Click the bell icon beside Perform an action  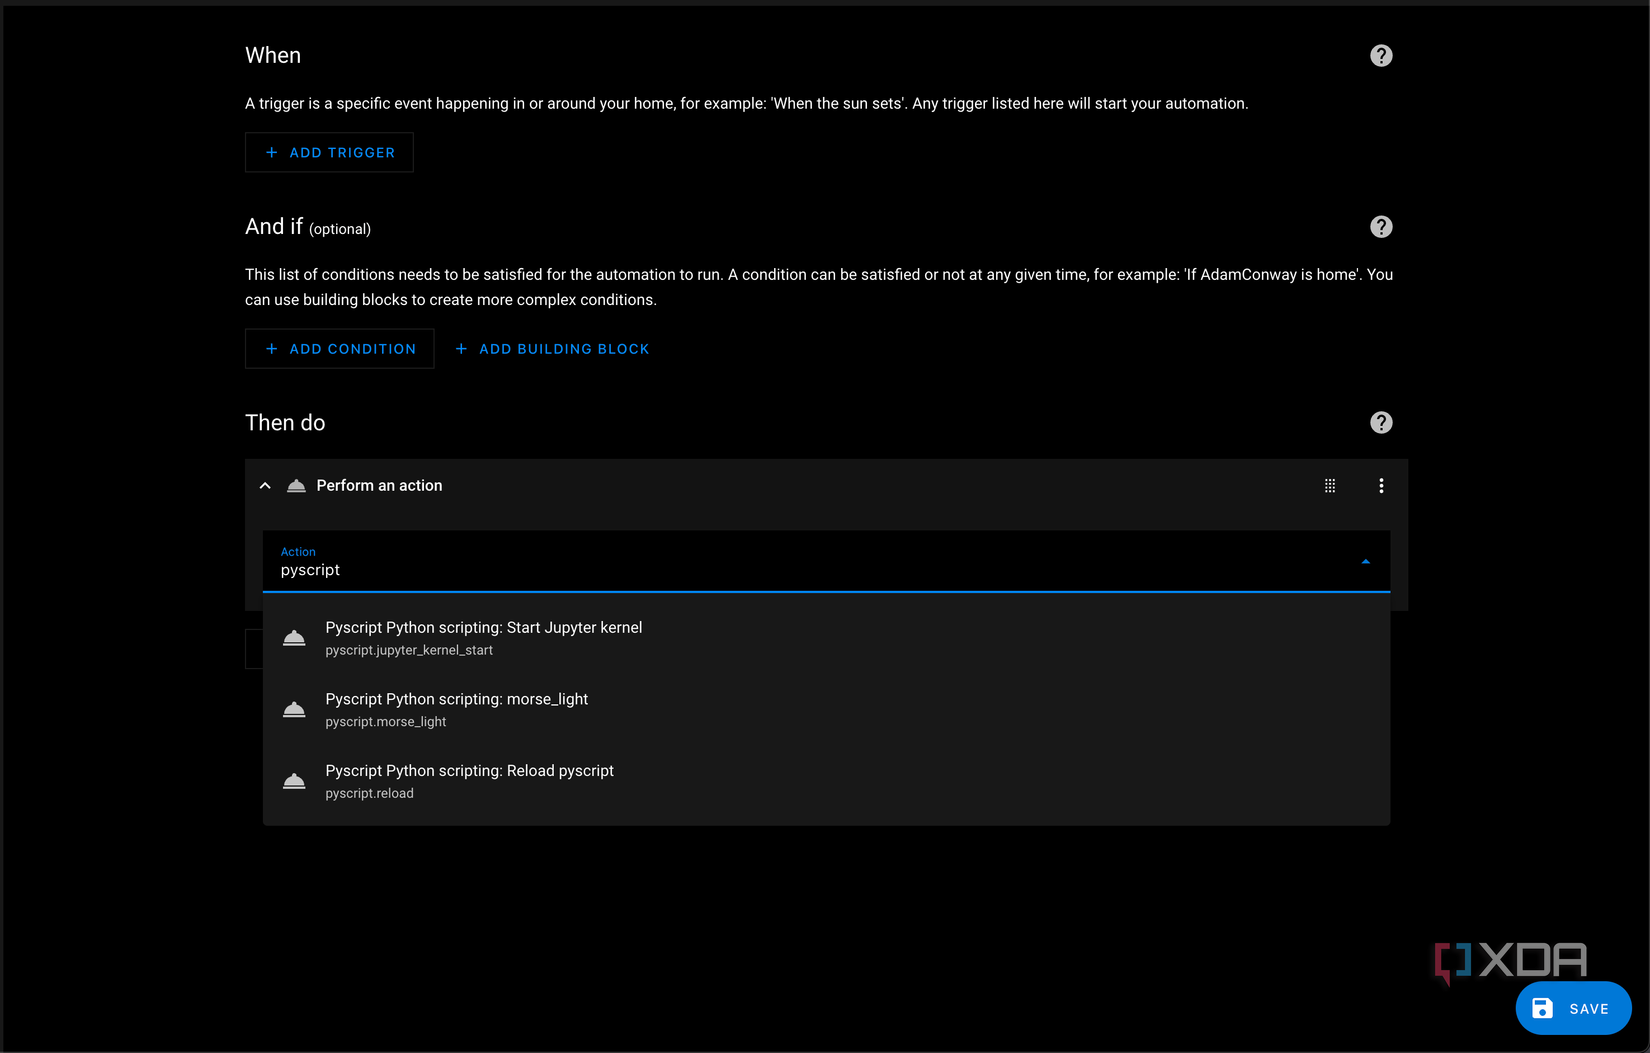(296, 486)
